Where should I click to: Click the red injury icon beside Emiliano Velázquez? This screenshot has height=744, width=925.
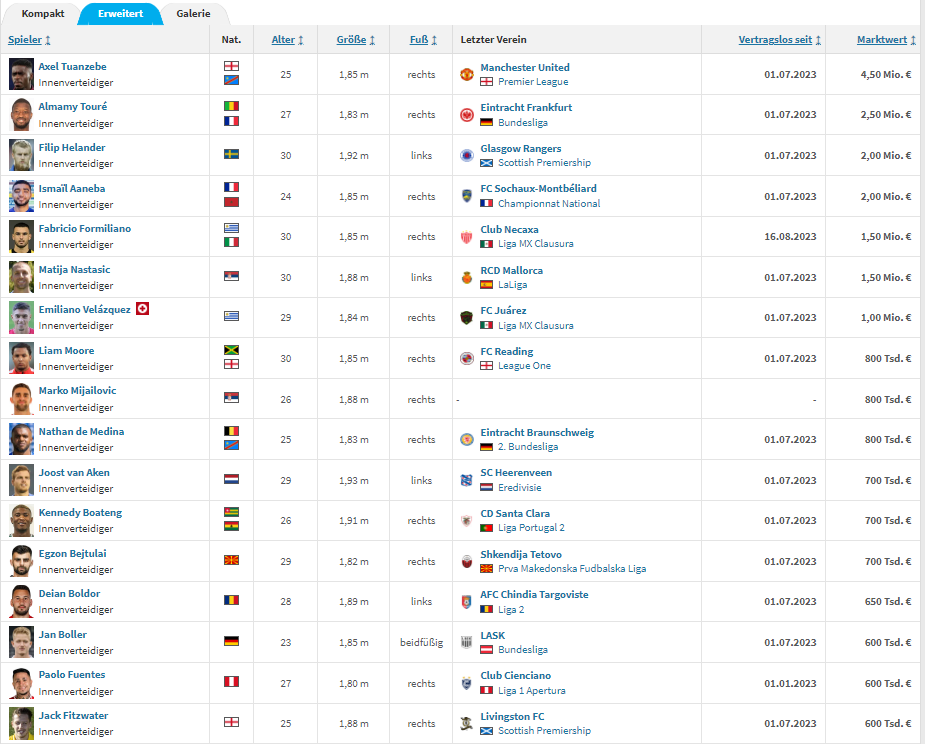(142, 309)
